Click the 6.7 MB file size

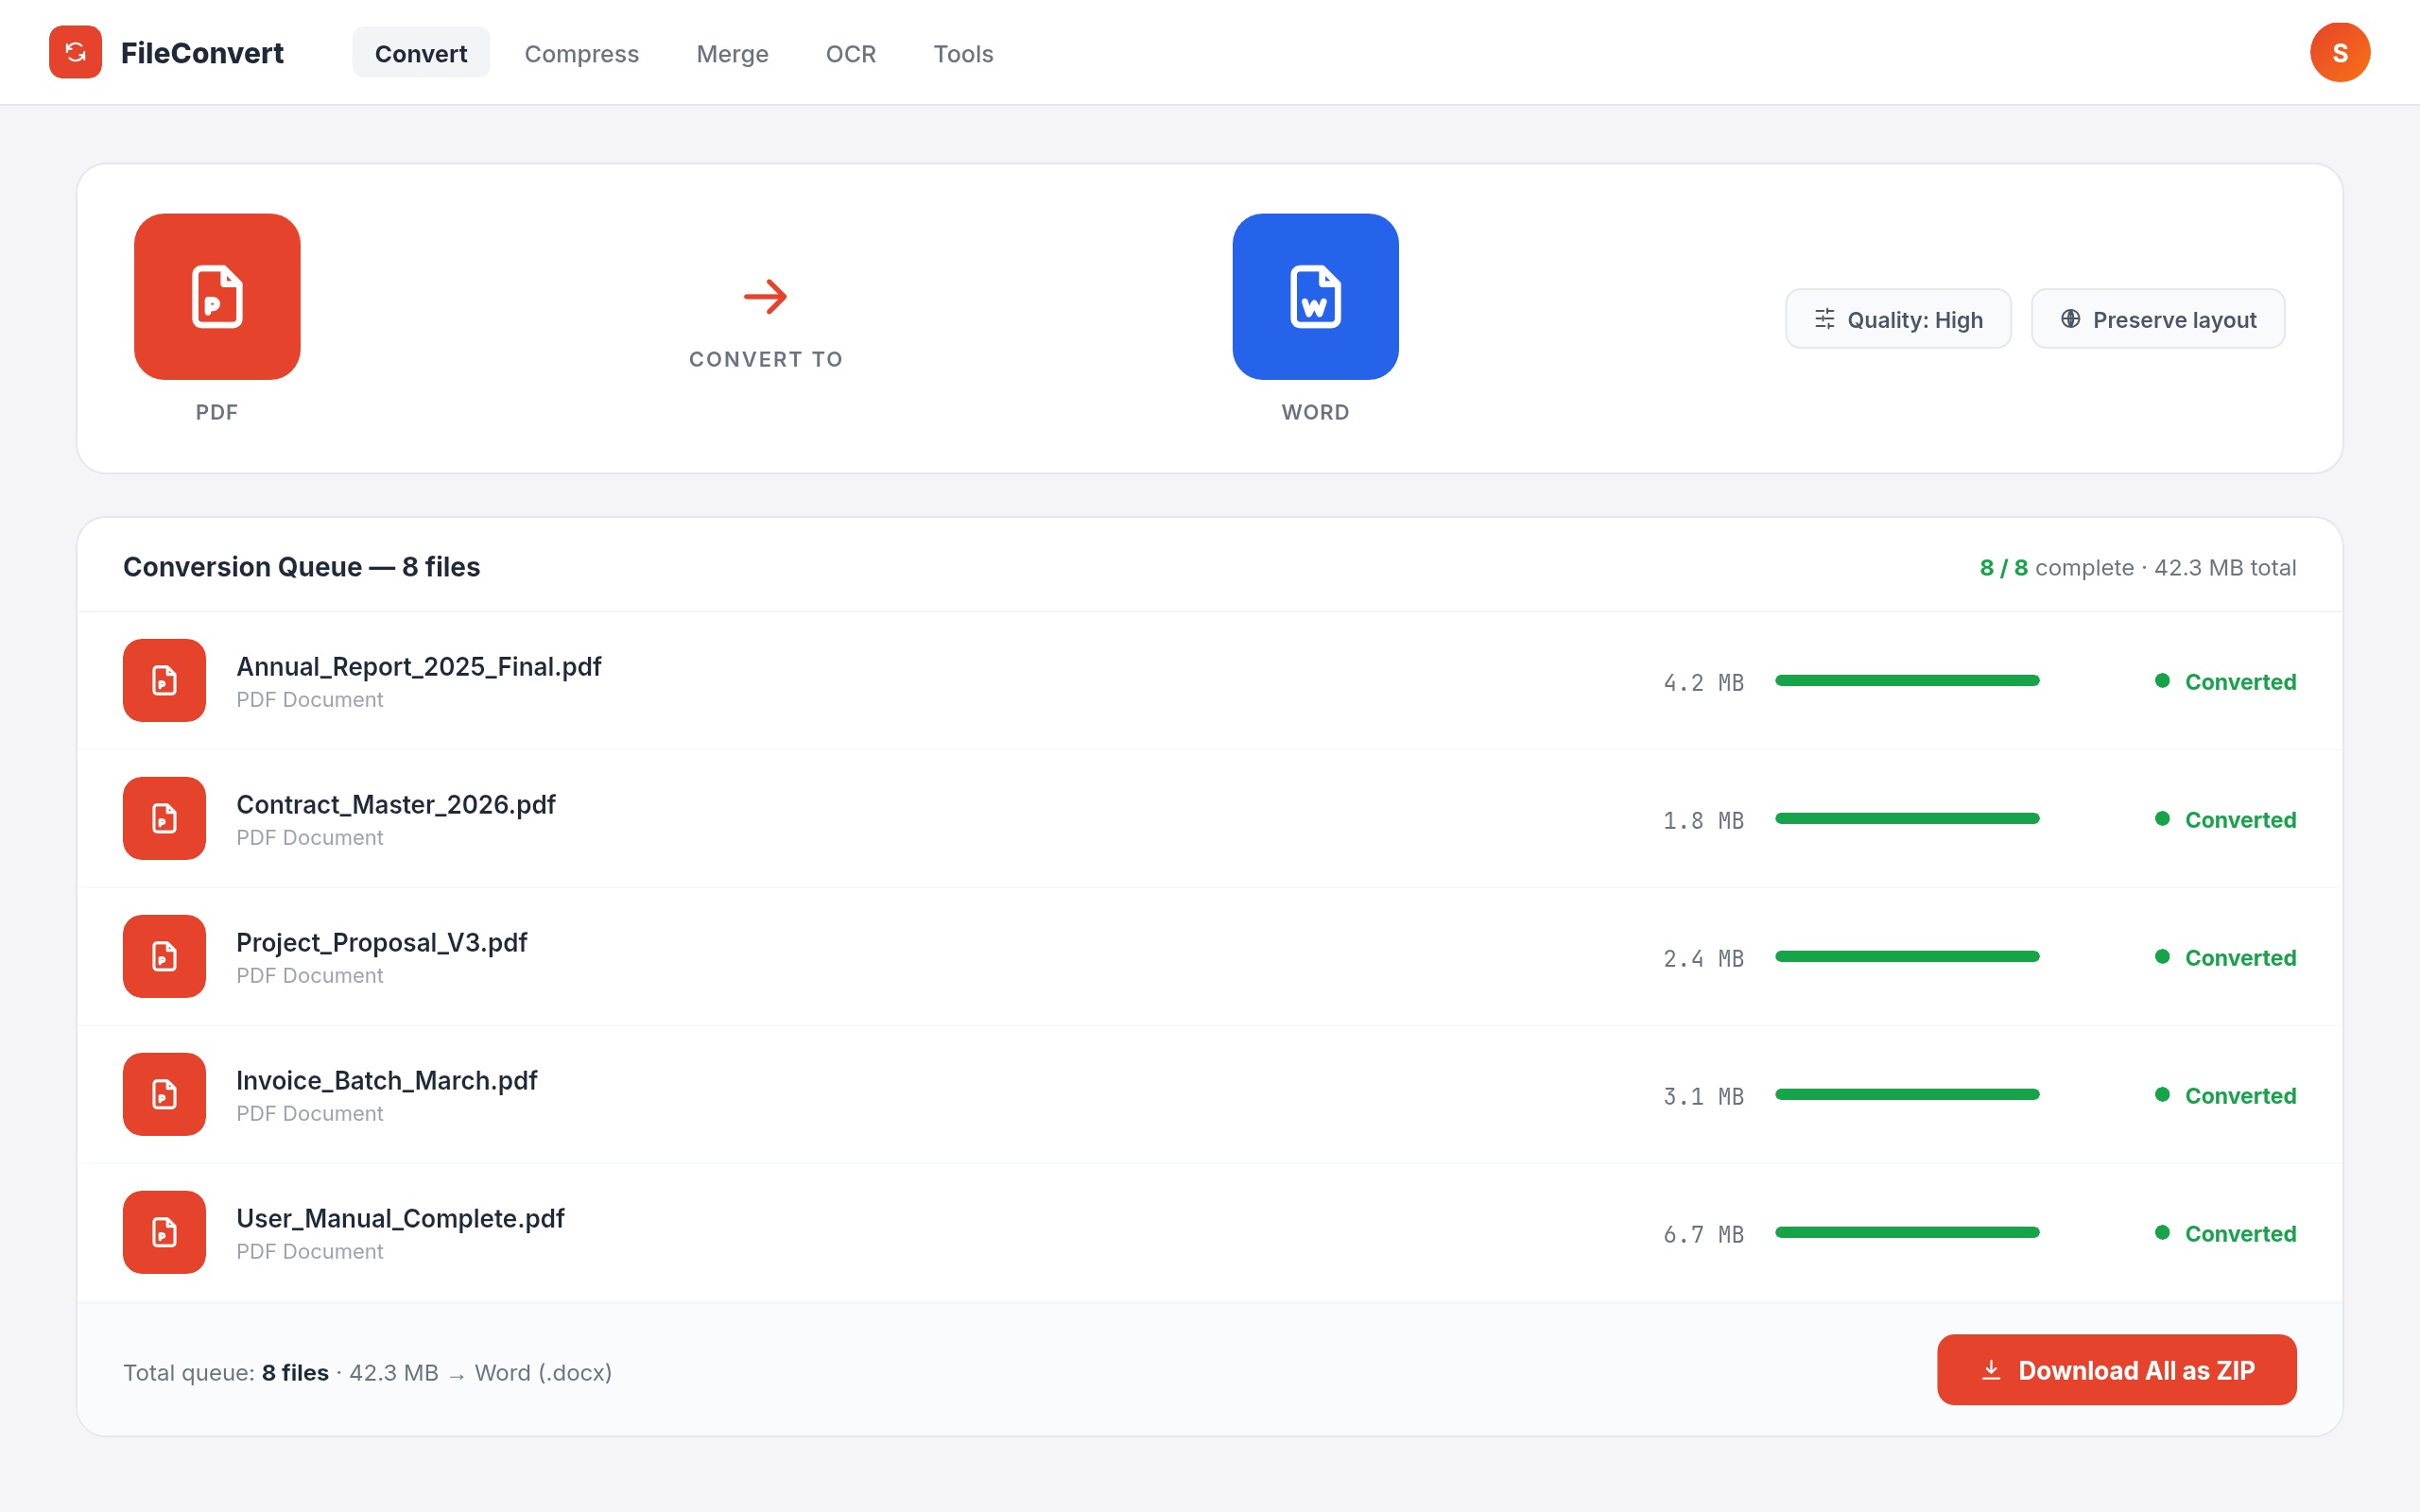coord(1703,1235)
